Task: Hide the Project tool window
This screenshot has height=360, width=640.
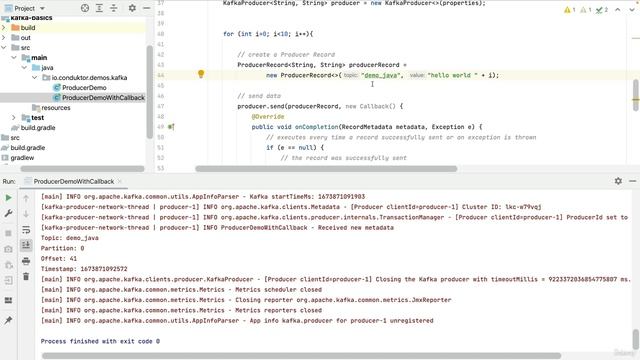Action: pyautogui.click(x=147, y=8)
